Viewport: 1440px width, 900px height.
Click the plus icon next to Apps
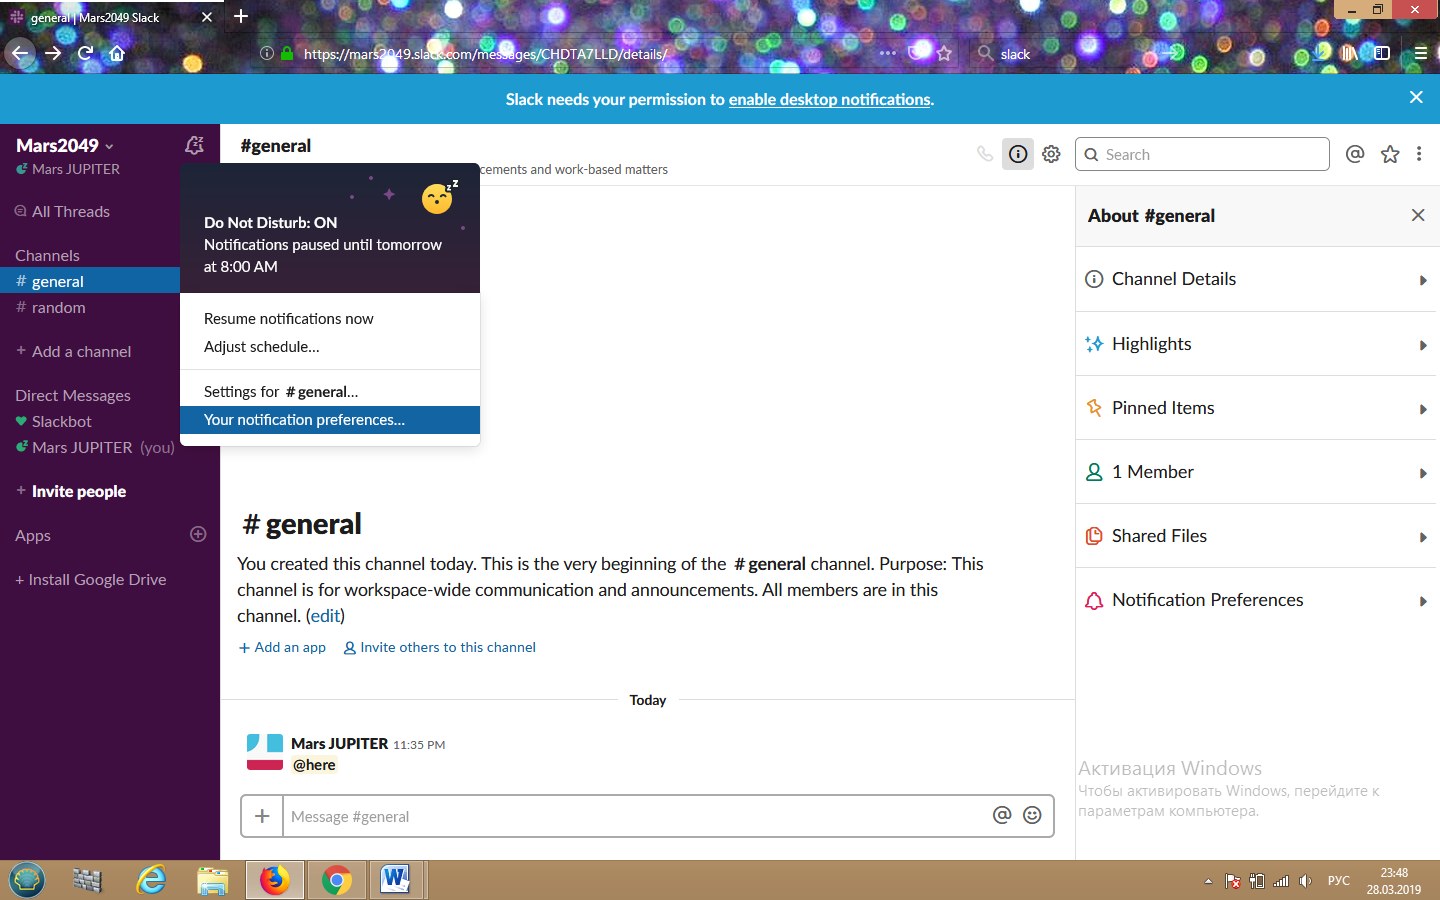[198, 534]
